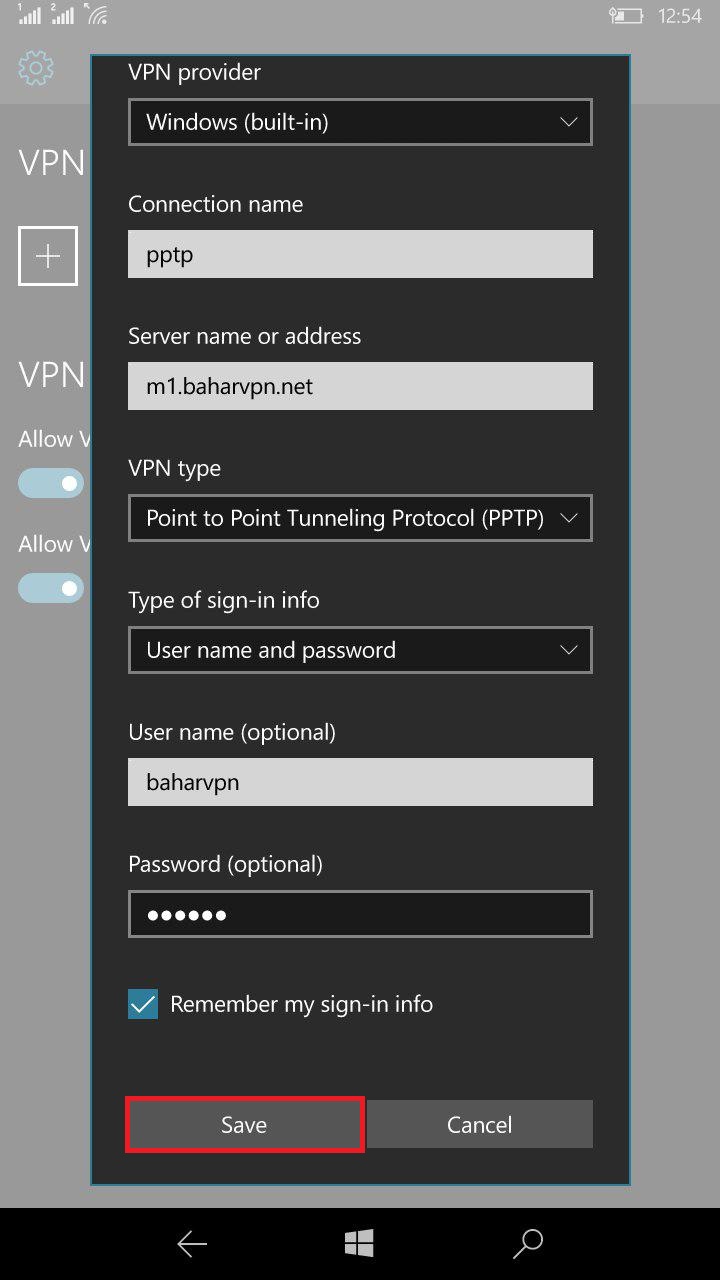Tap the Wi-Fi signal status icon
This screenshot has height=1280, width=720.
(97, 15)
